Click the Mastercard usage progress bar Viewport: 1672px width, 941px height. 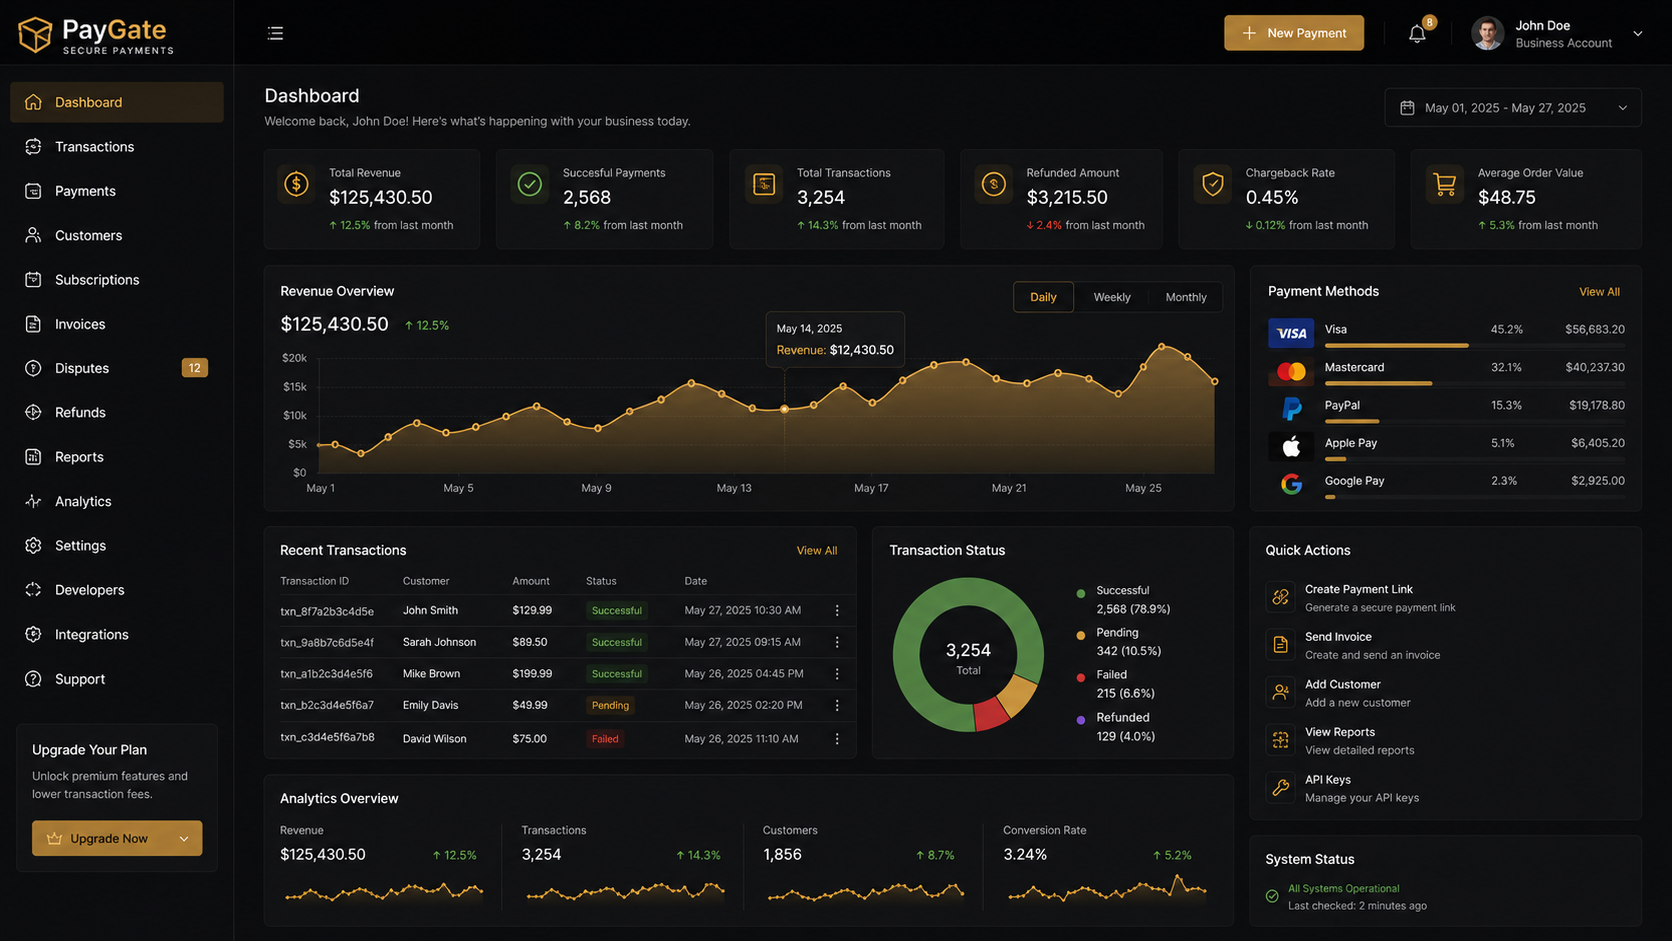[1474, 383]
